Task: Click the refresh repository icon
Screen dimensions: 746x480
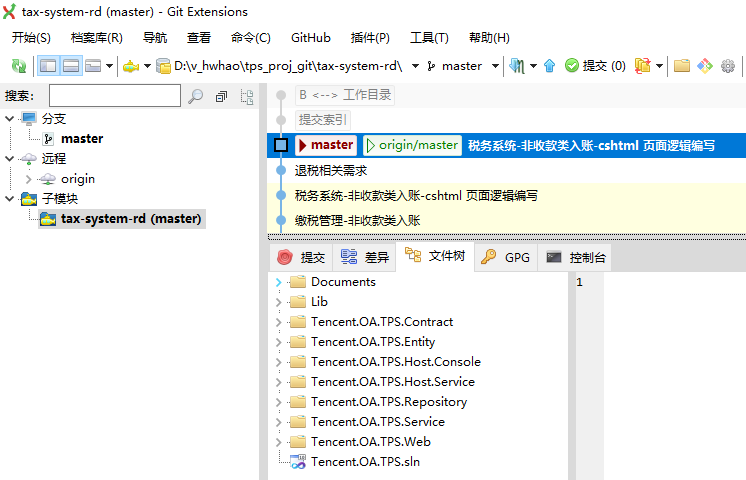Action: point(19,66)
